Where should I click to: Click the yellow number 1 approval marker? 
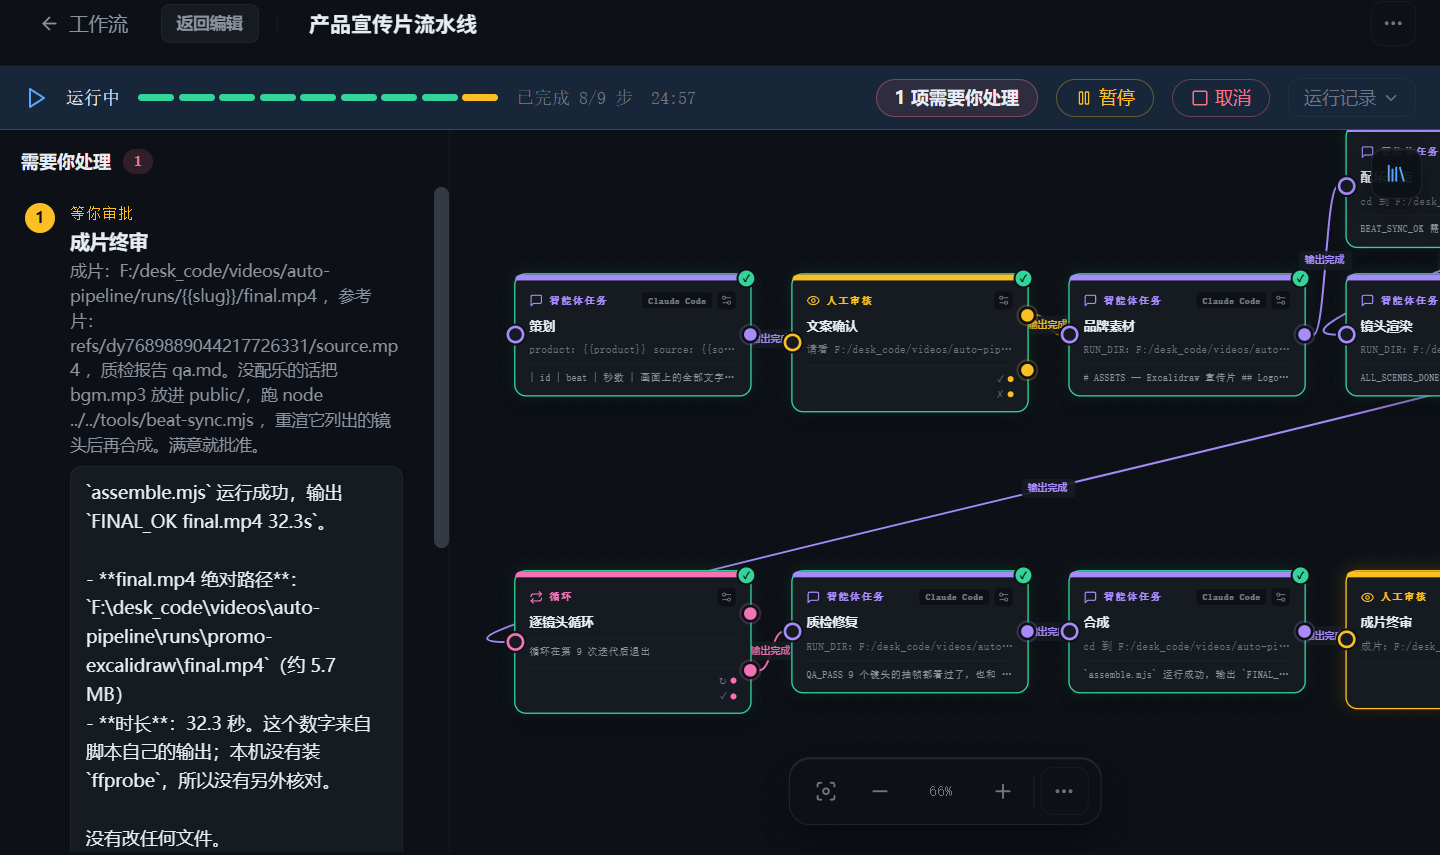point(40,217)
